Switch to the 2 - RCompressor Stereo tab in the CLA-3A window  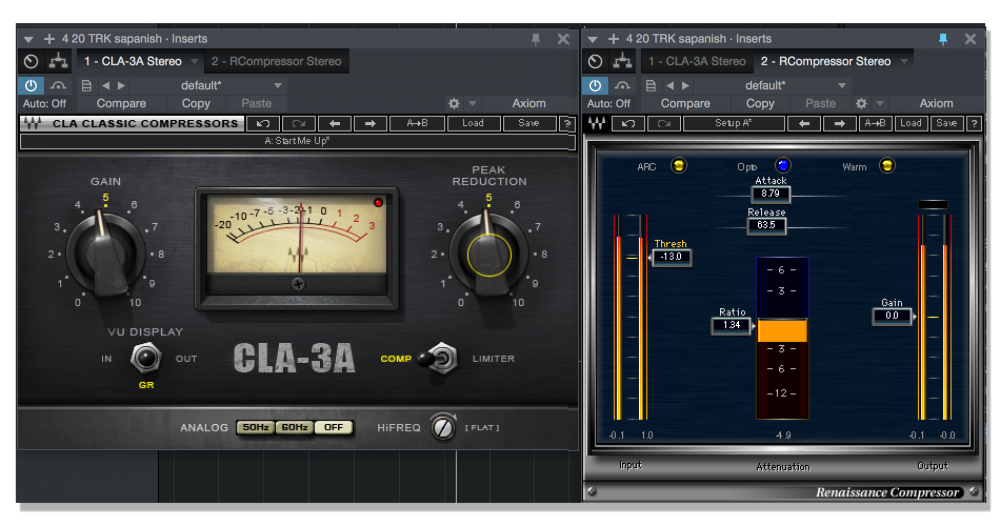[x=276, y=61]
